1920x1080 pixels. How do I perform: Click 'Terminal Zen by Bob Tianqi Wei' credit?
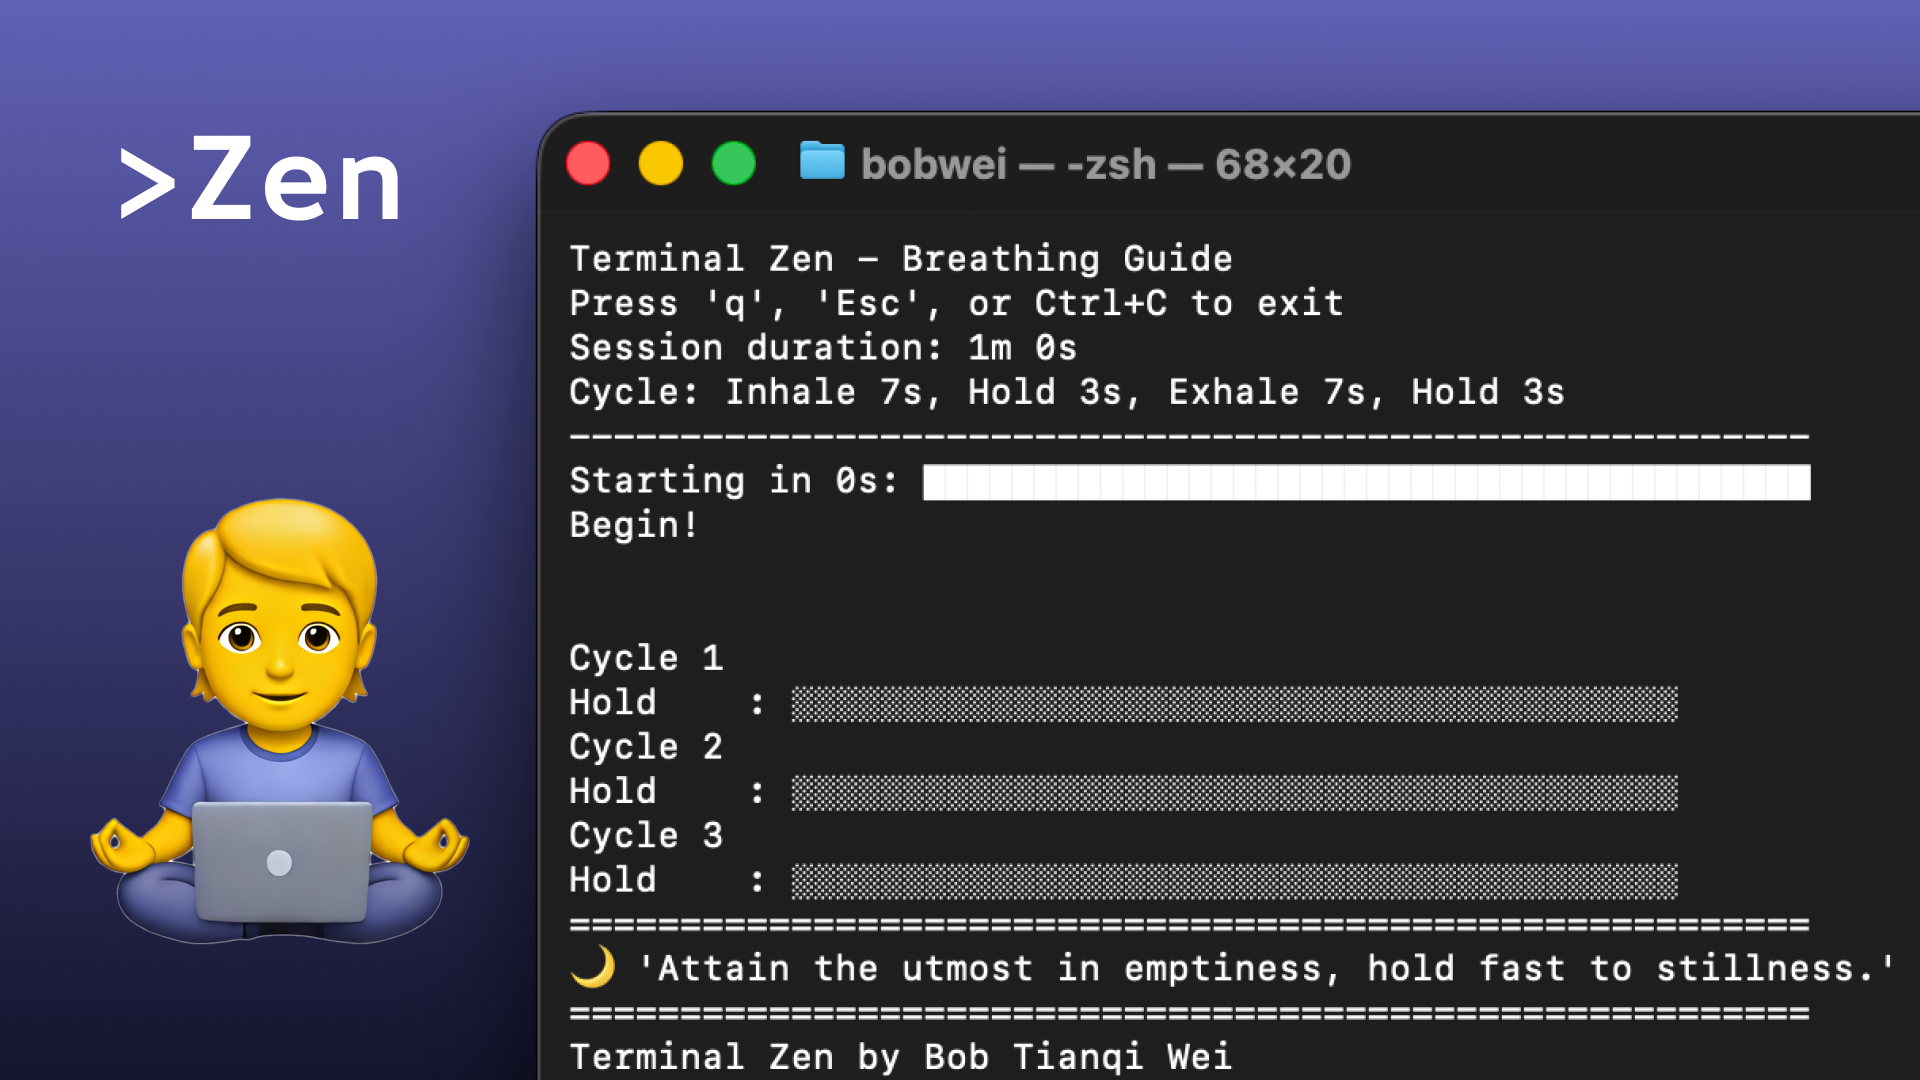[x=900, y=1056]
